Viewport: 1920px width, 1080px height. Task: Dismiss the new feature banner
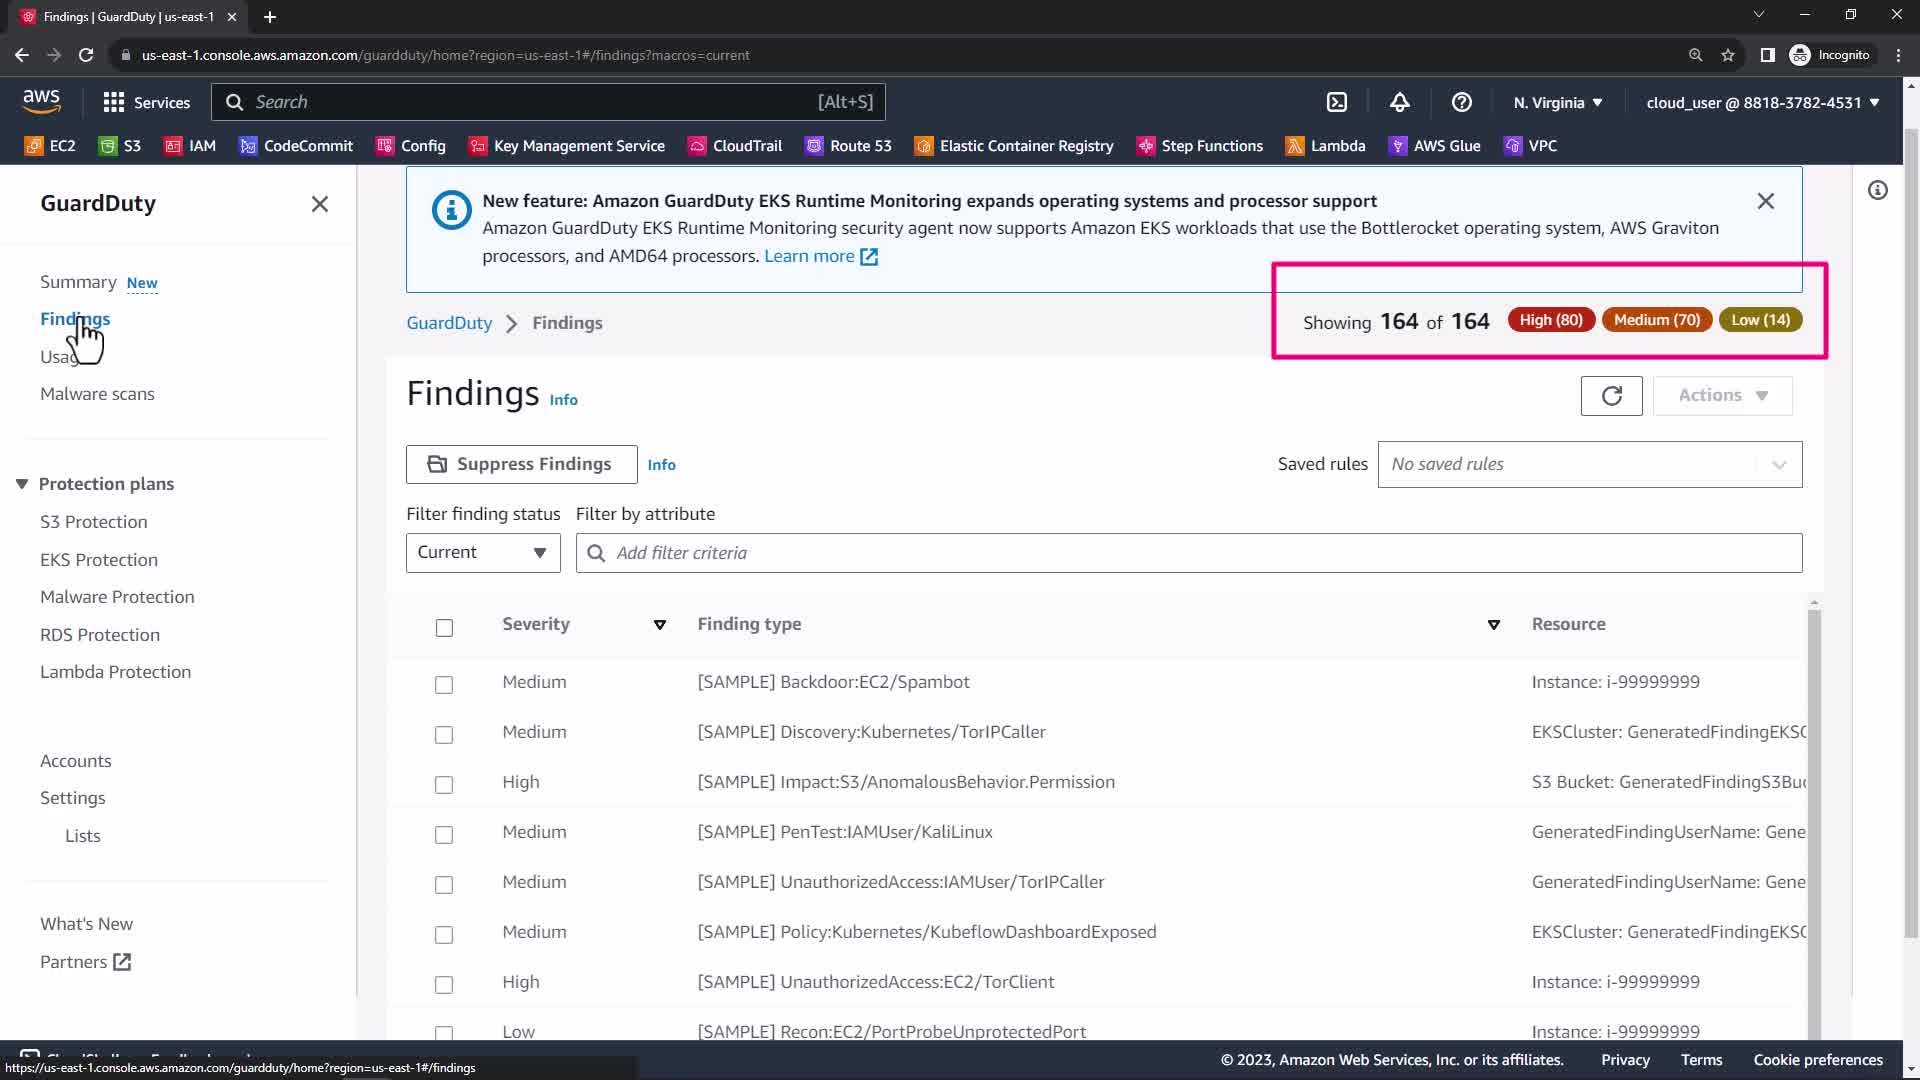[1766, 201]
